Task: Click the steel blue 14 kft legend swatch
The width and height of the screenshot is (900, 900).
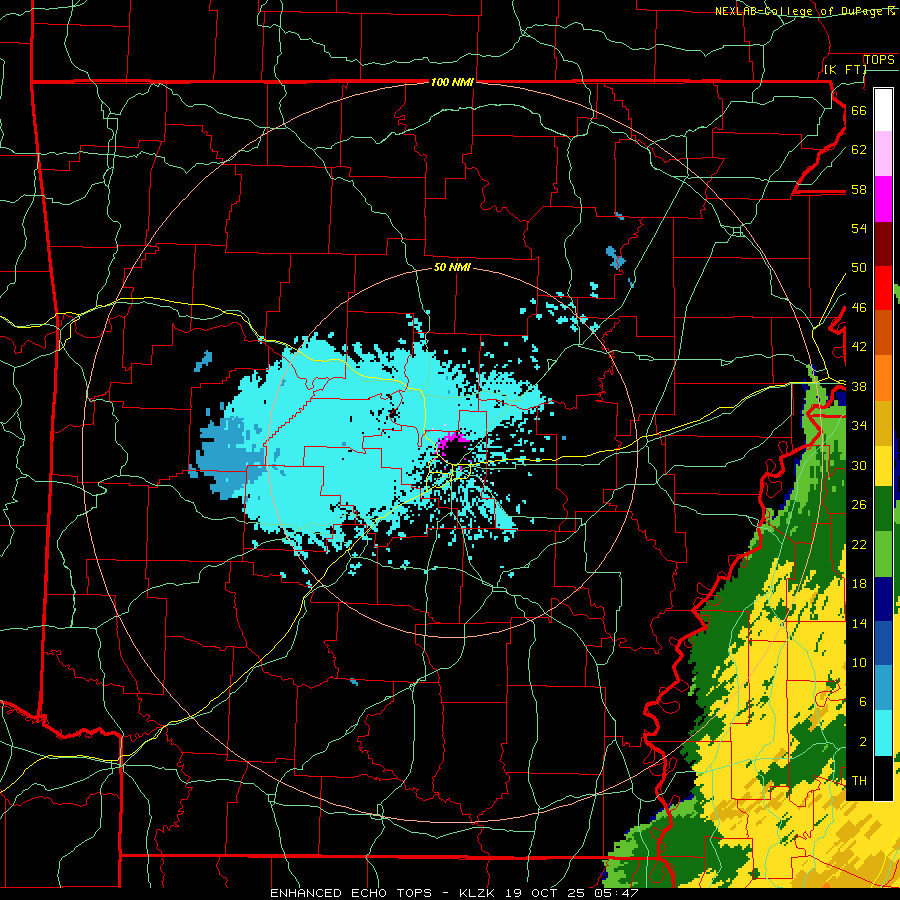Action: tap(883, 688)
